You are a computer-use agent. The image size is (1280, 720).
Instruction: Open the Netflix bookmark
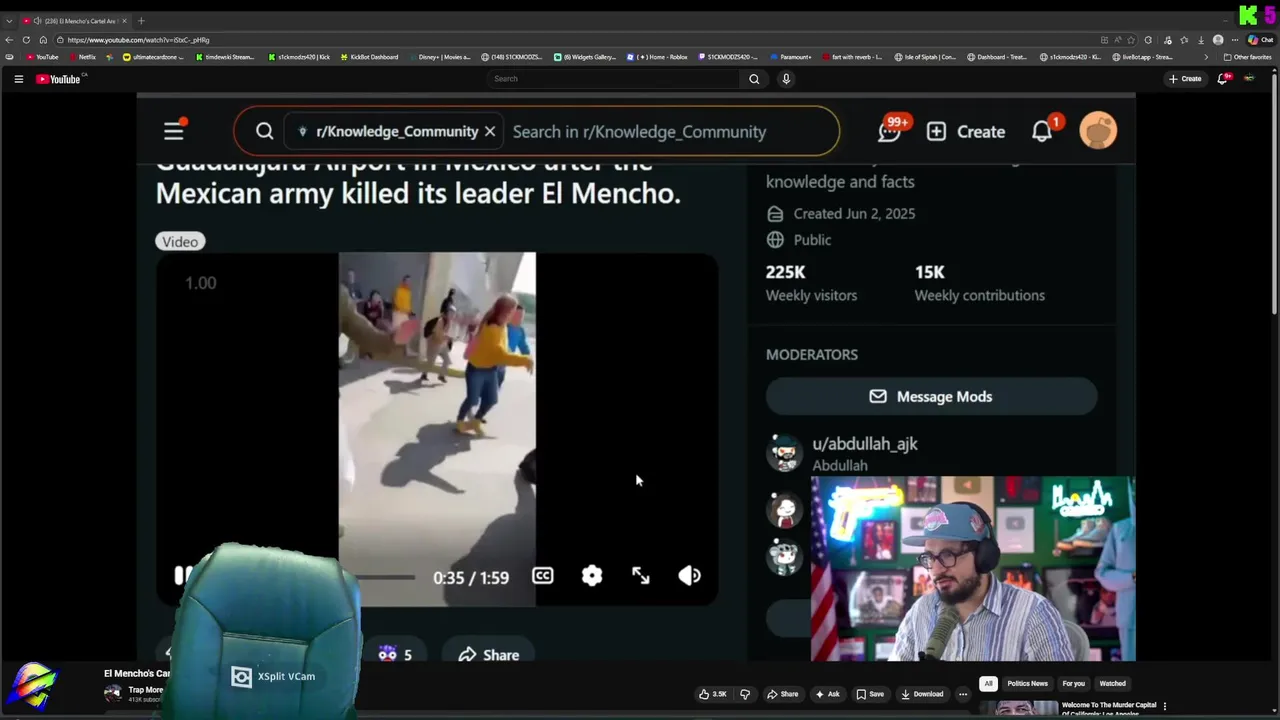(x=82, y=57)
